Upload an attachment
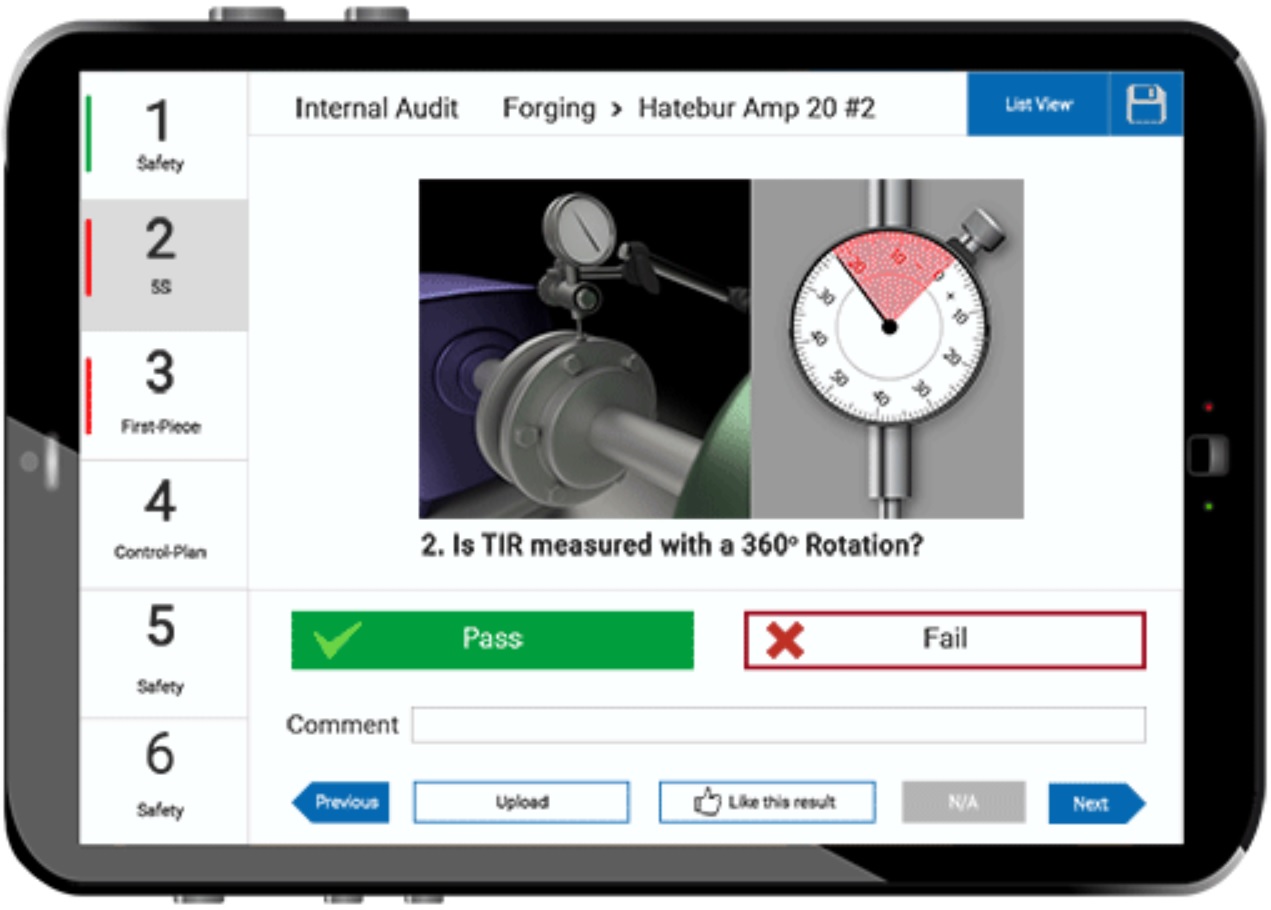This screenshot has height=910, width=1271. coord(521,802)
